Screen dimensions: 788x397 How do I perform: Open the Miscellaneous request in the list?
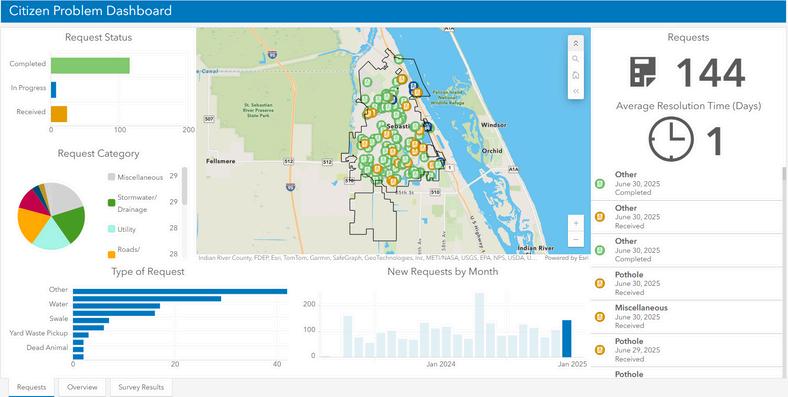point(686,317)
